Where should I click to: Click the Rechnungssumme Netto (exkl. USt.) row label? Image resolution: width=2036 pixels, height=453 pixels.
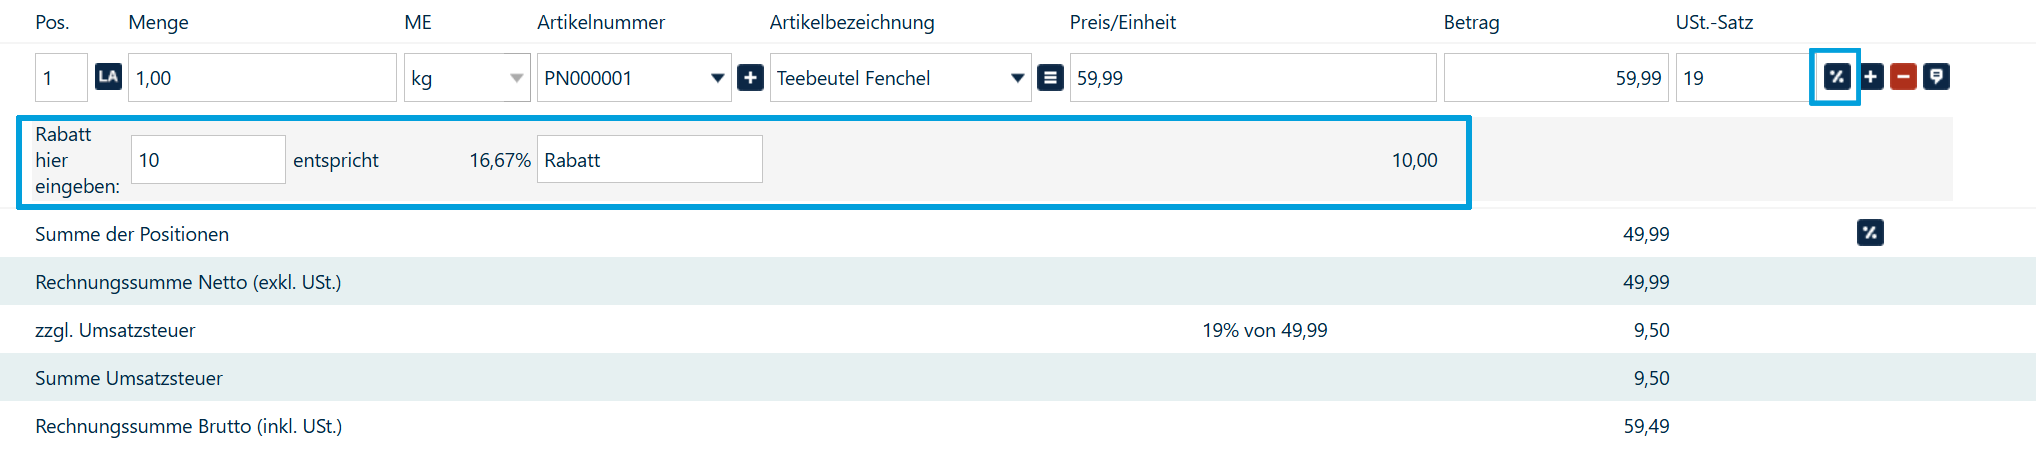coord(188,282)
